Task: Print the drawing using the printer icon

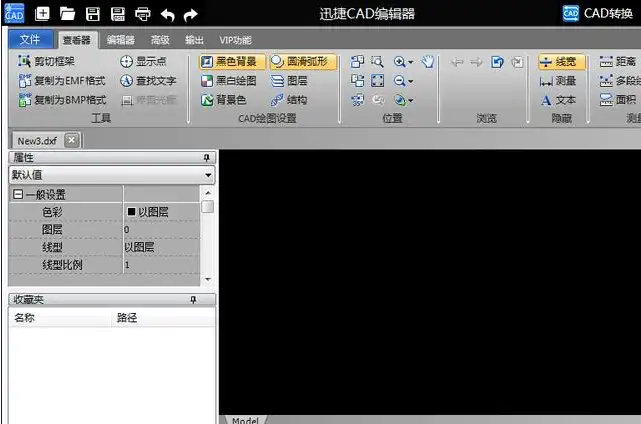Action: click(x=143, y=14)
